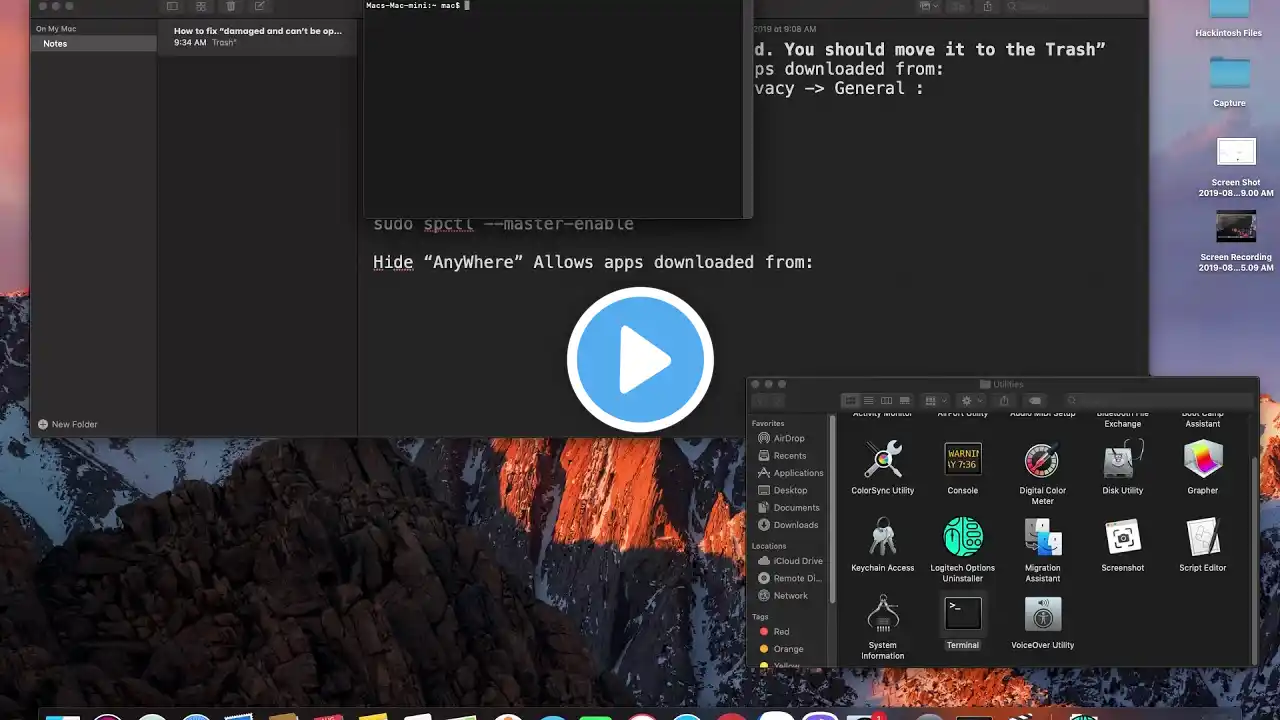Viewport: 1280px width, 720px height.
Task: Switch Finder to column view
Action: click(886, 401)
